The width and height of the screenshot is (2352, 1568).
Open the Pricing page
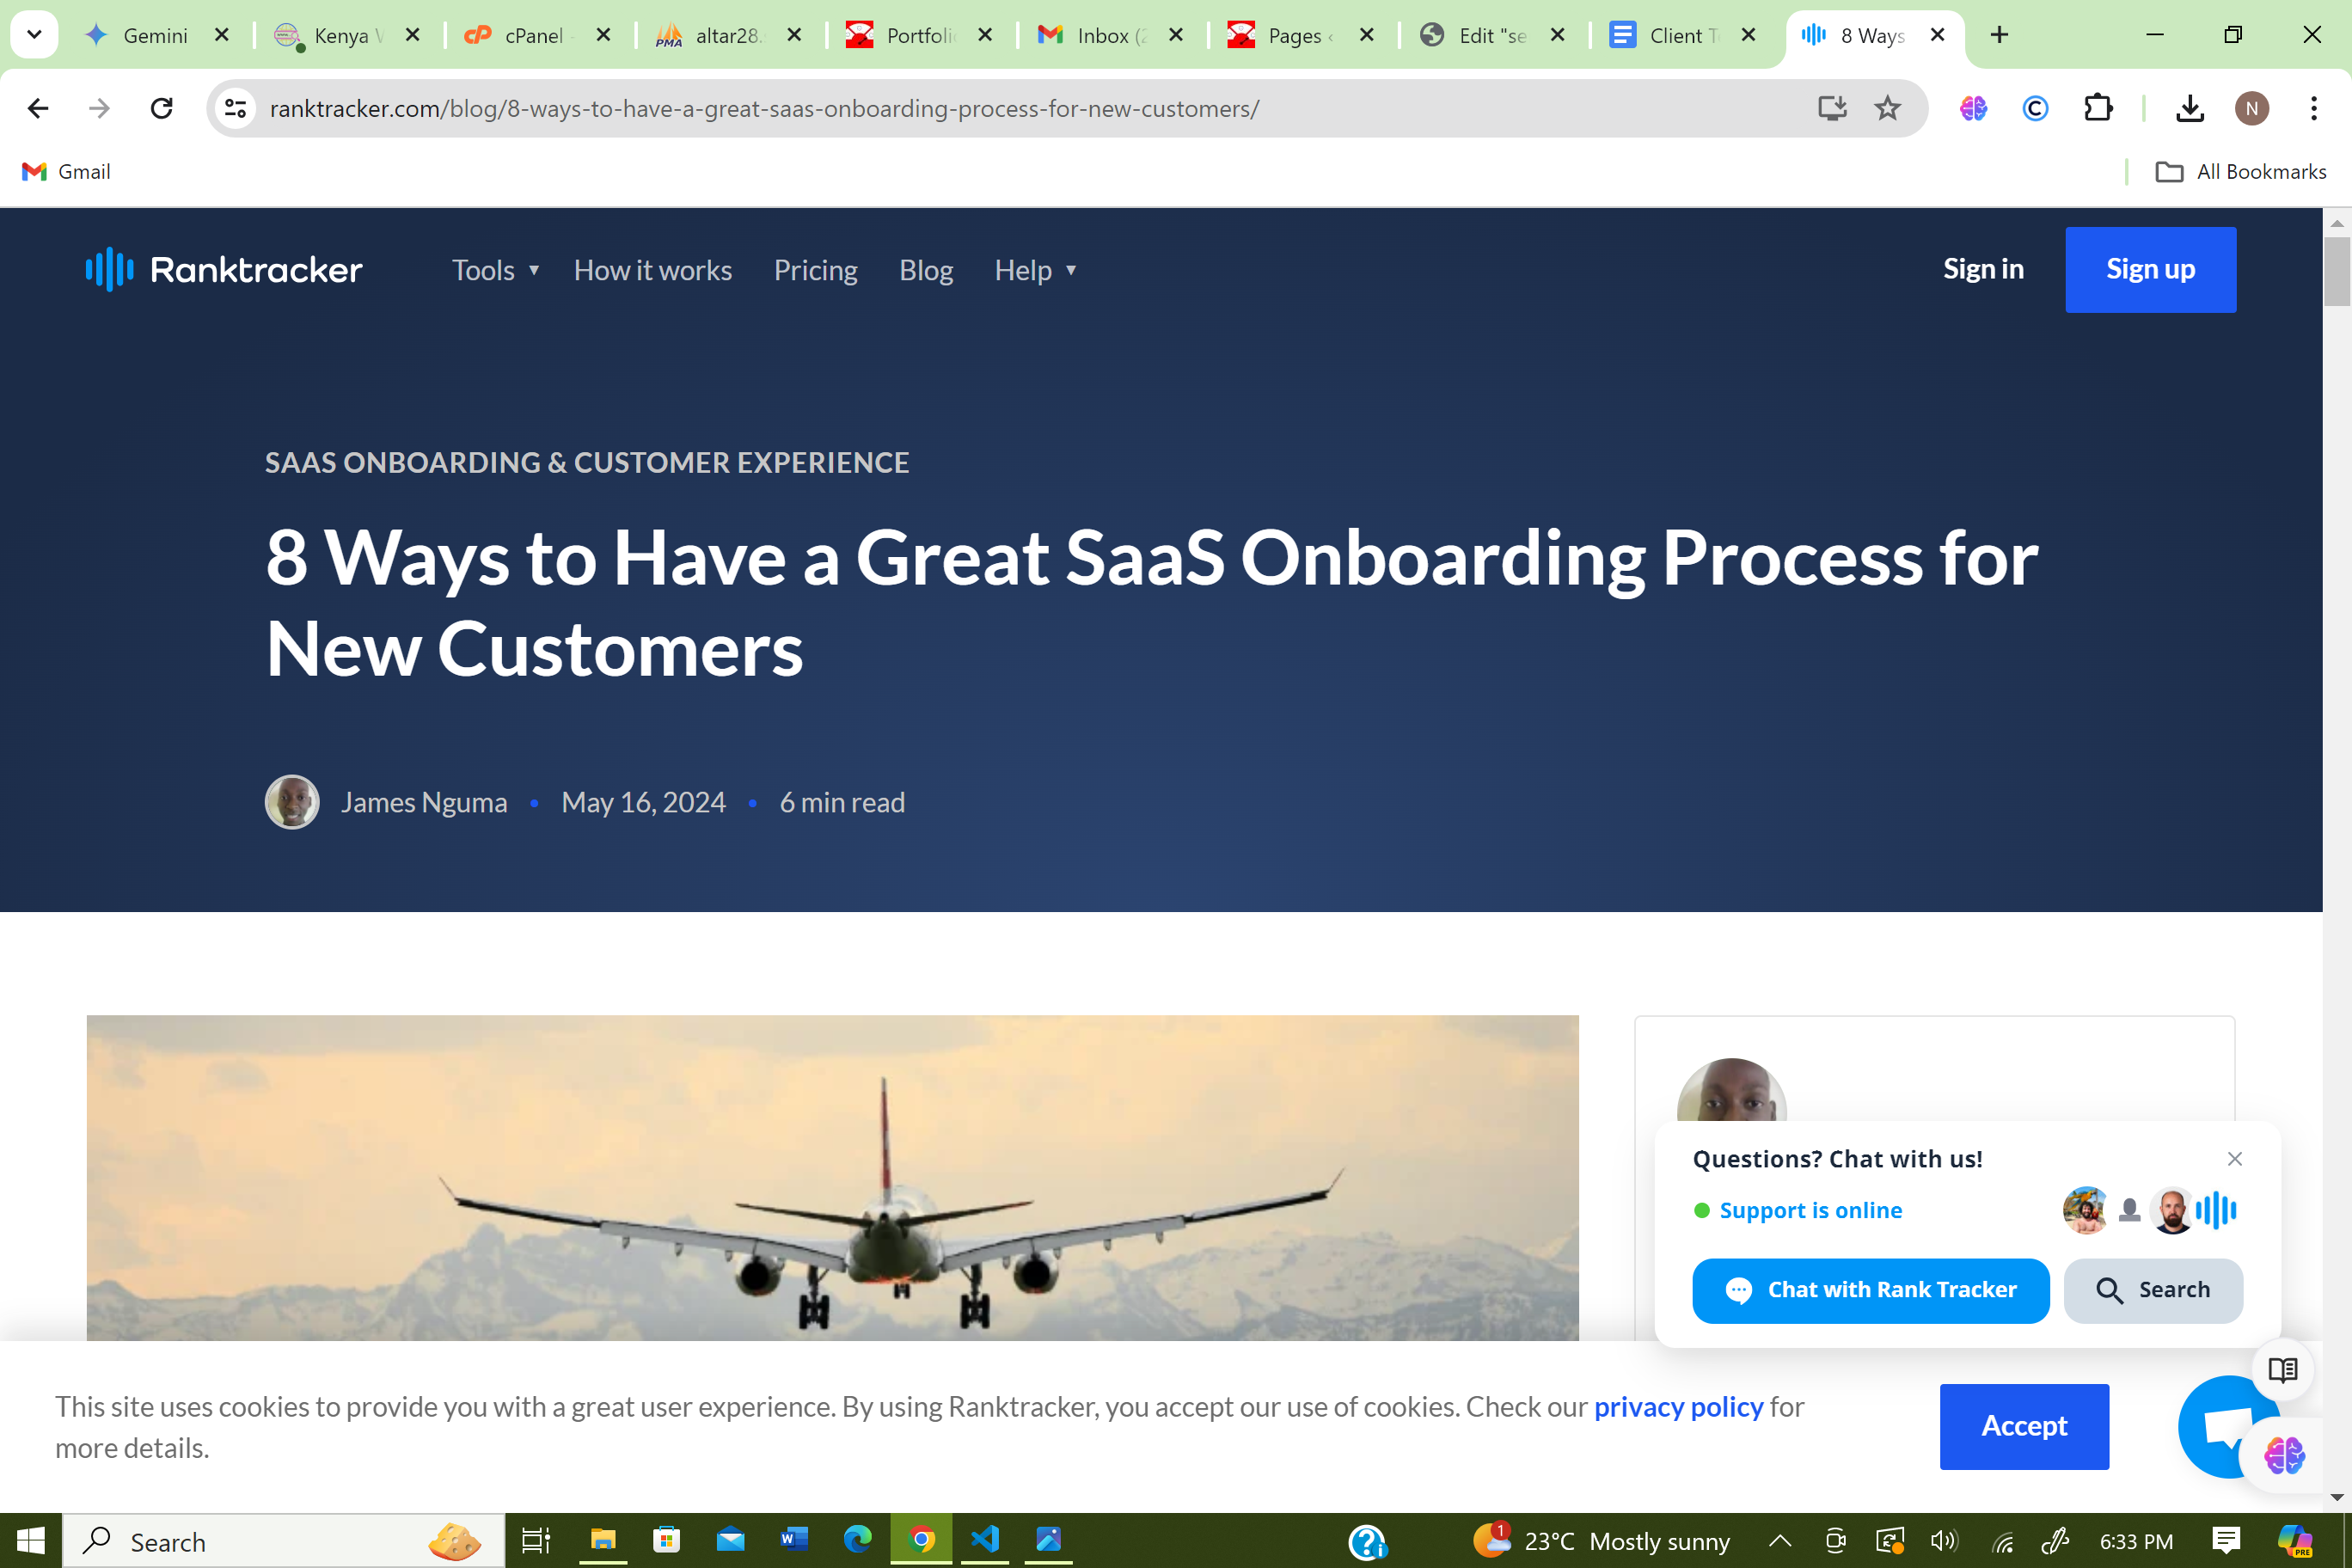pos(816,270)
